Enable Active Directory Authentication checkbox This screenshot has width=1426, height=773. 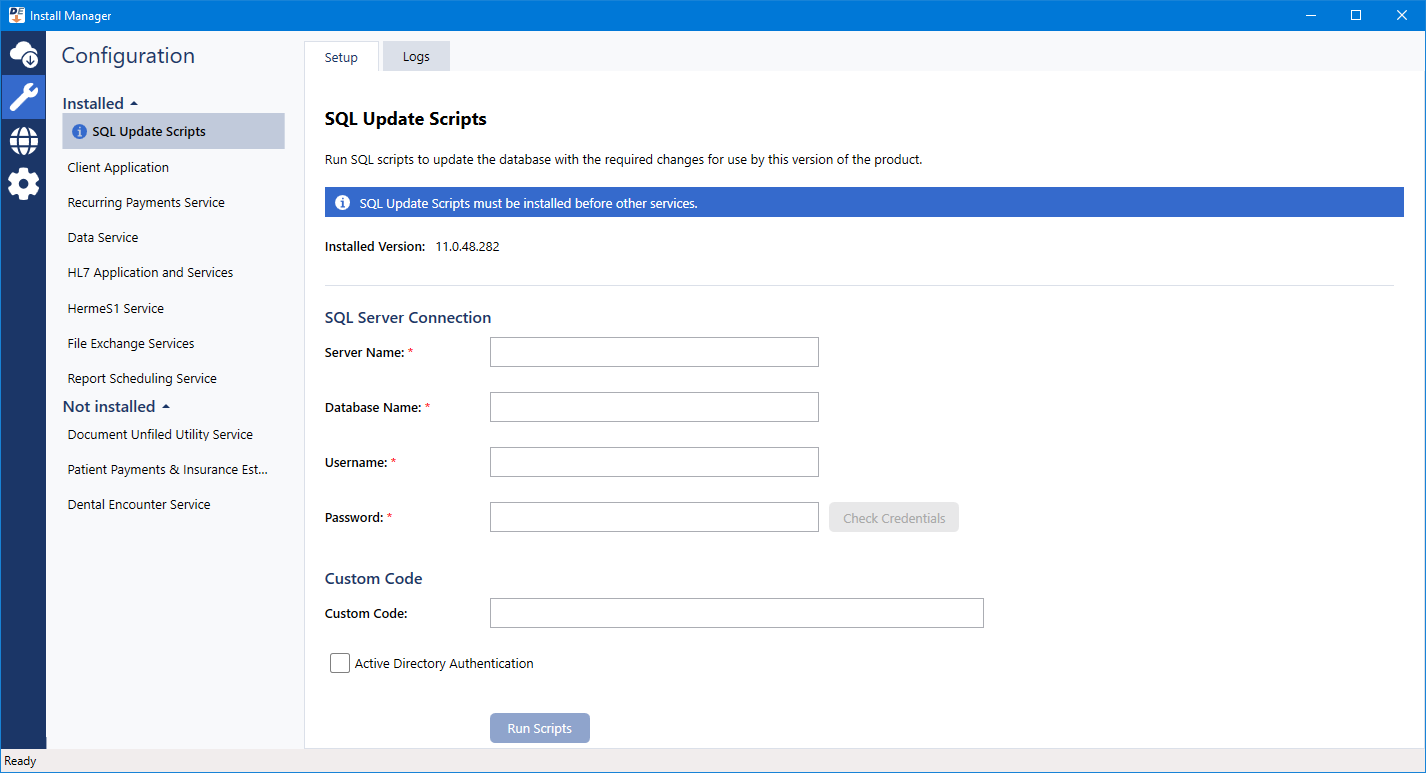[340, 663]
